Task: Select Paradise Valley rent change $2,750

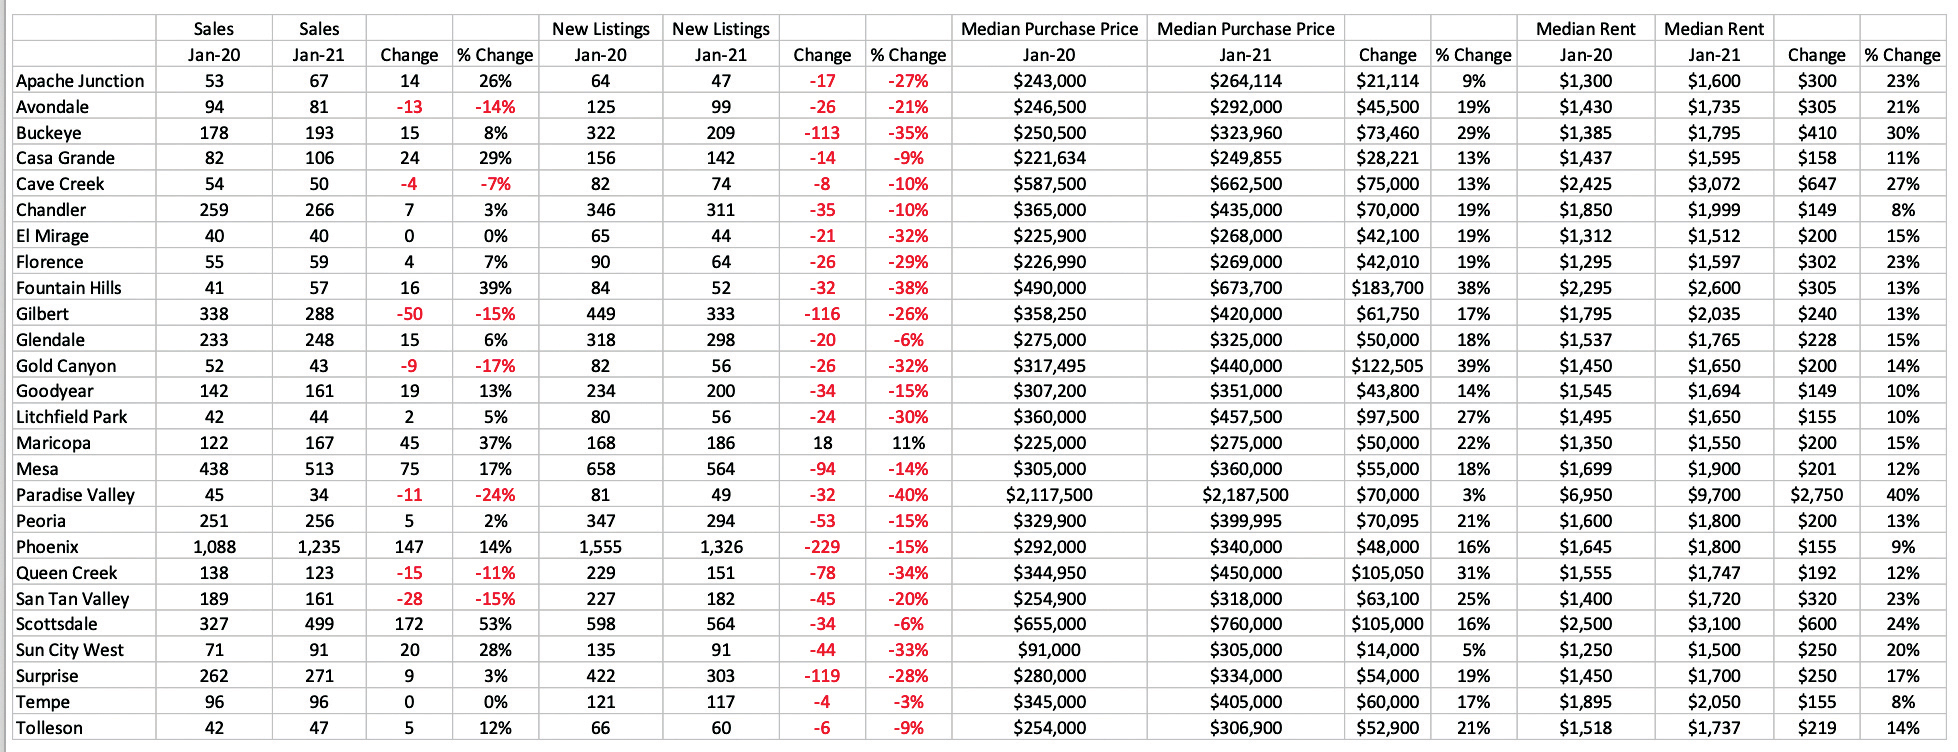Action: coord(1816,495)
